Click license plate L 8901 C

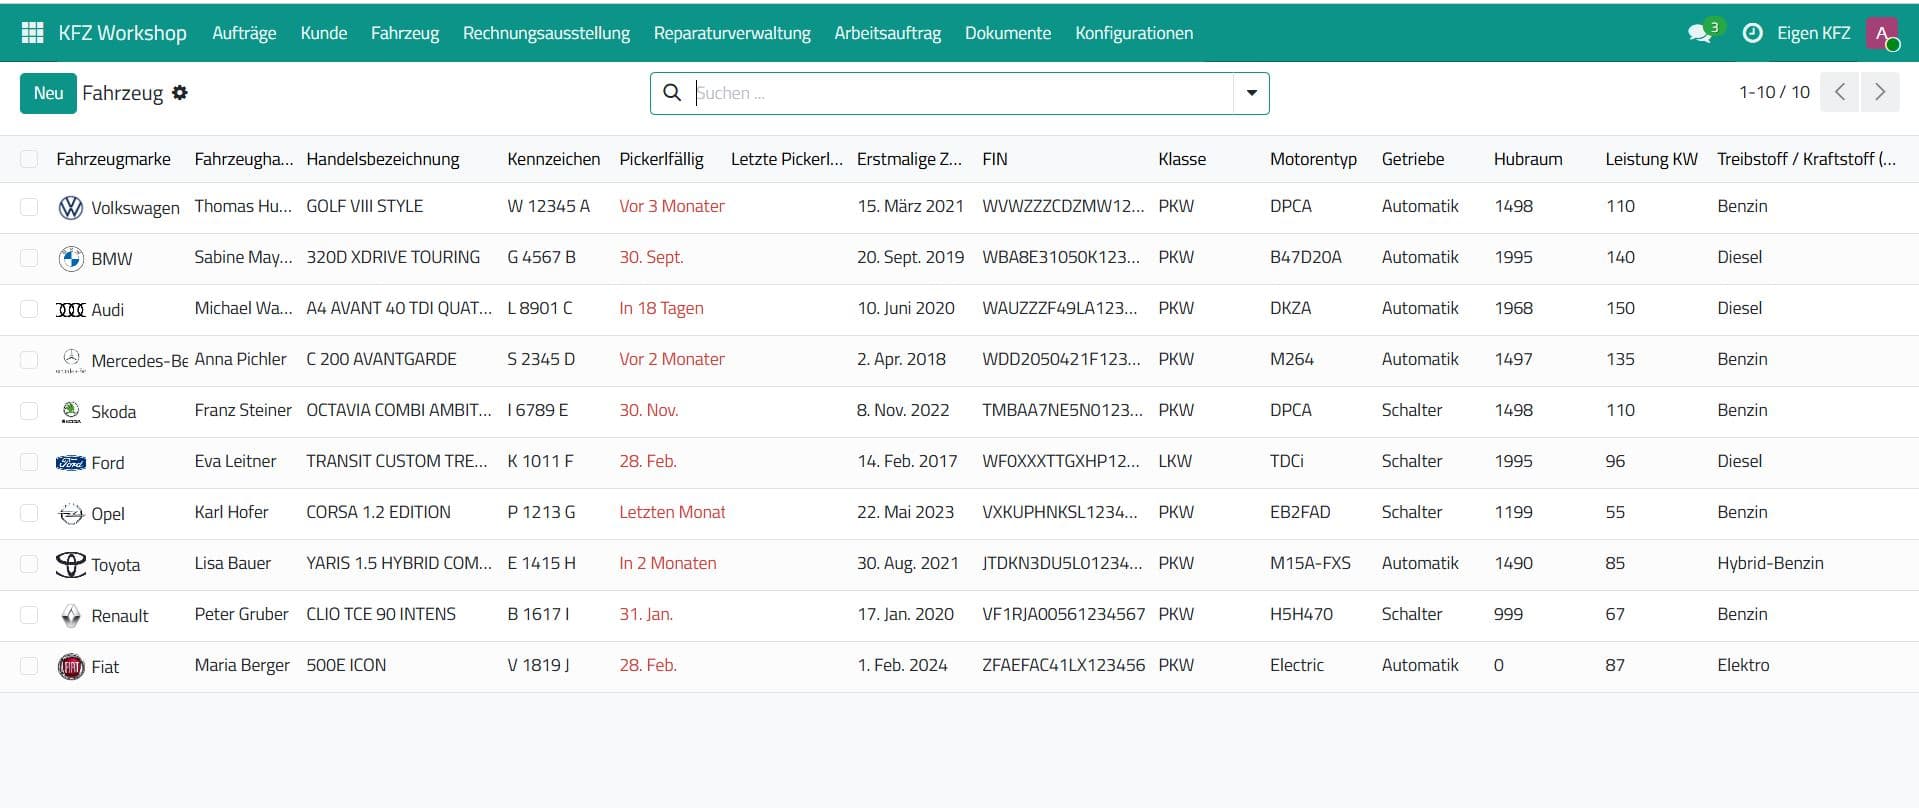540,308
